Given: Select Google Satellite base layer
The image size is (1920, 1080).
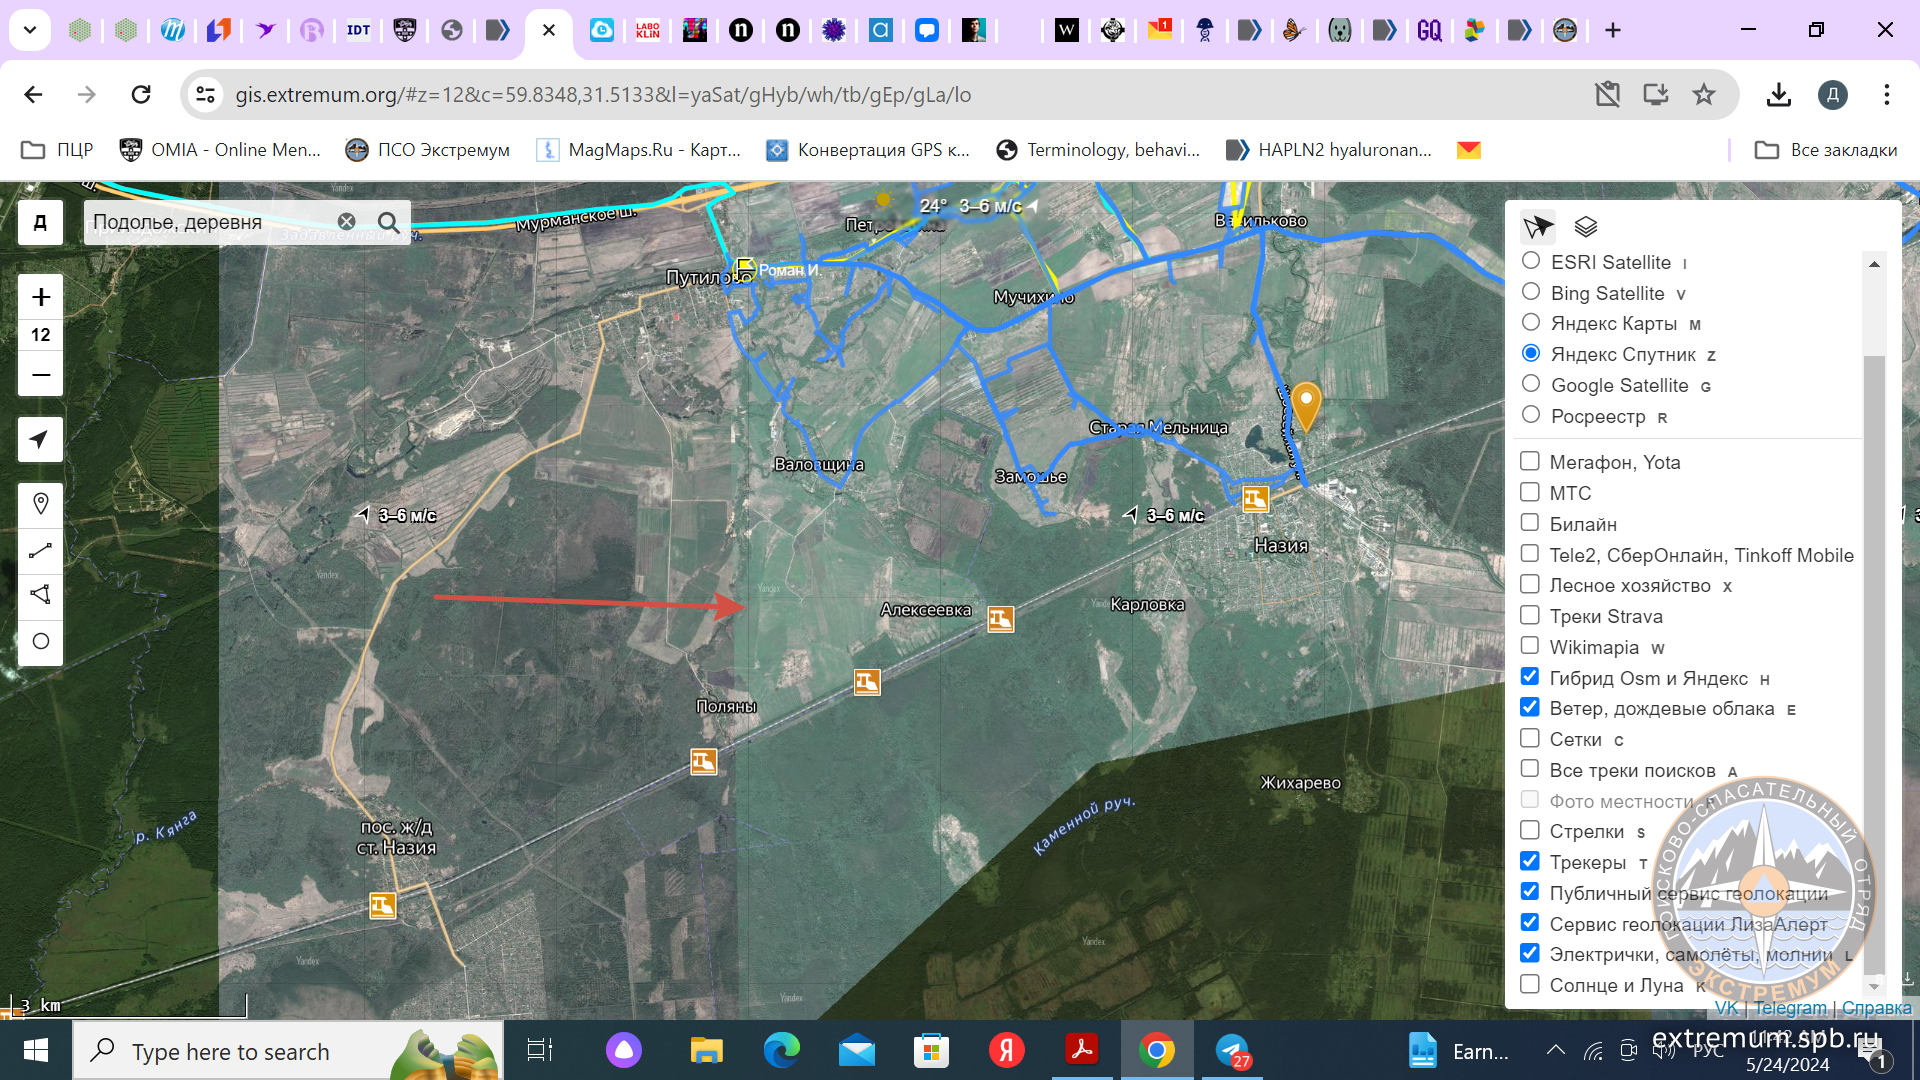Looking at the screenshot, I should [x=1530, y=384].
